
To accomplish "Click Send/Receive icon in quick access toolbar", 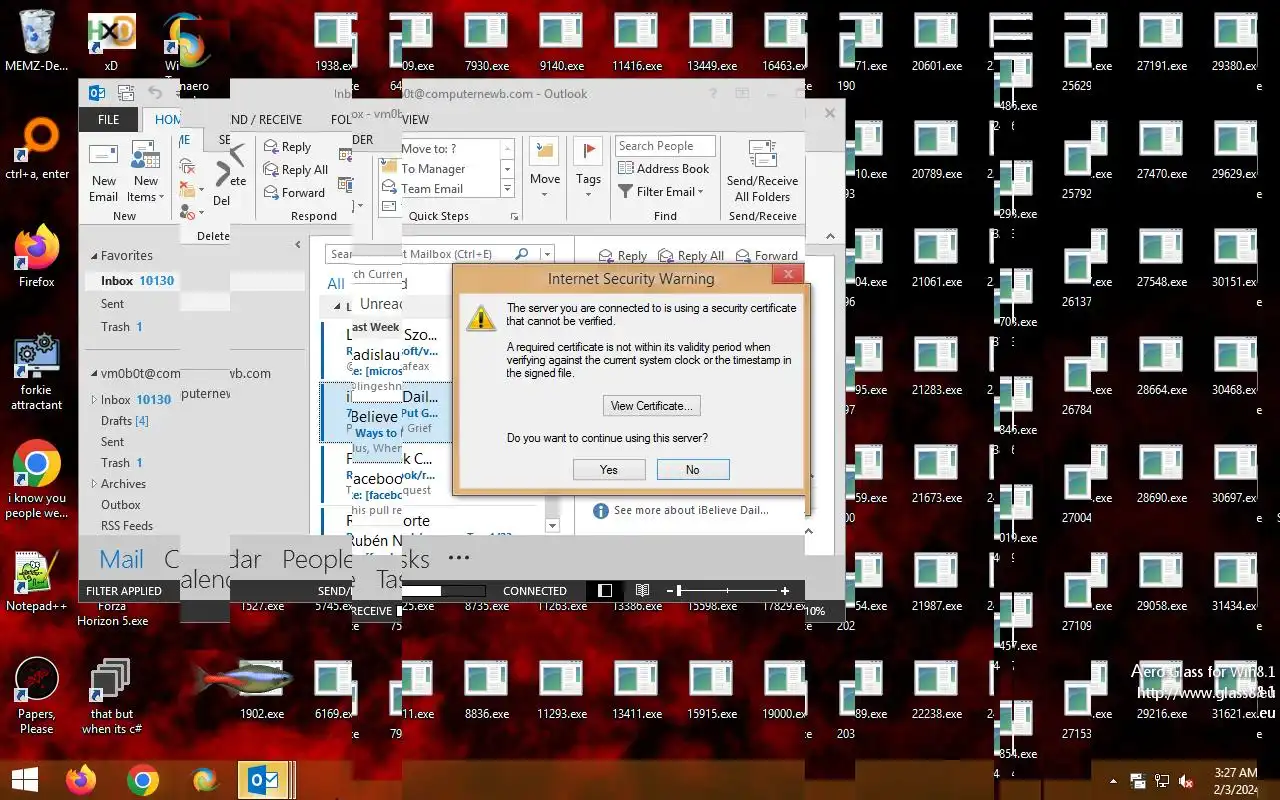I will click(126, 94).
